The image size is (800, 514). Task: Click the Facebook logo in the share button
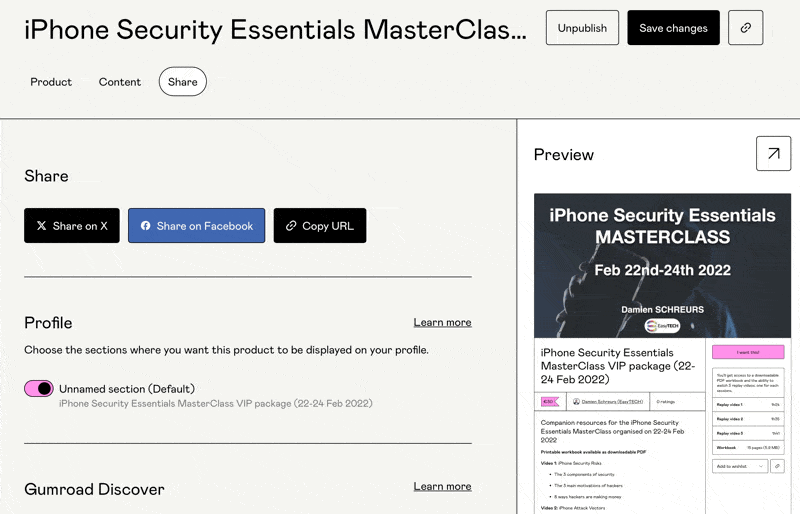pos(145,226)
